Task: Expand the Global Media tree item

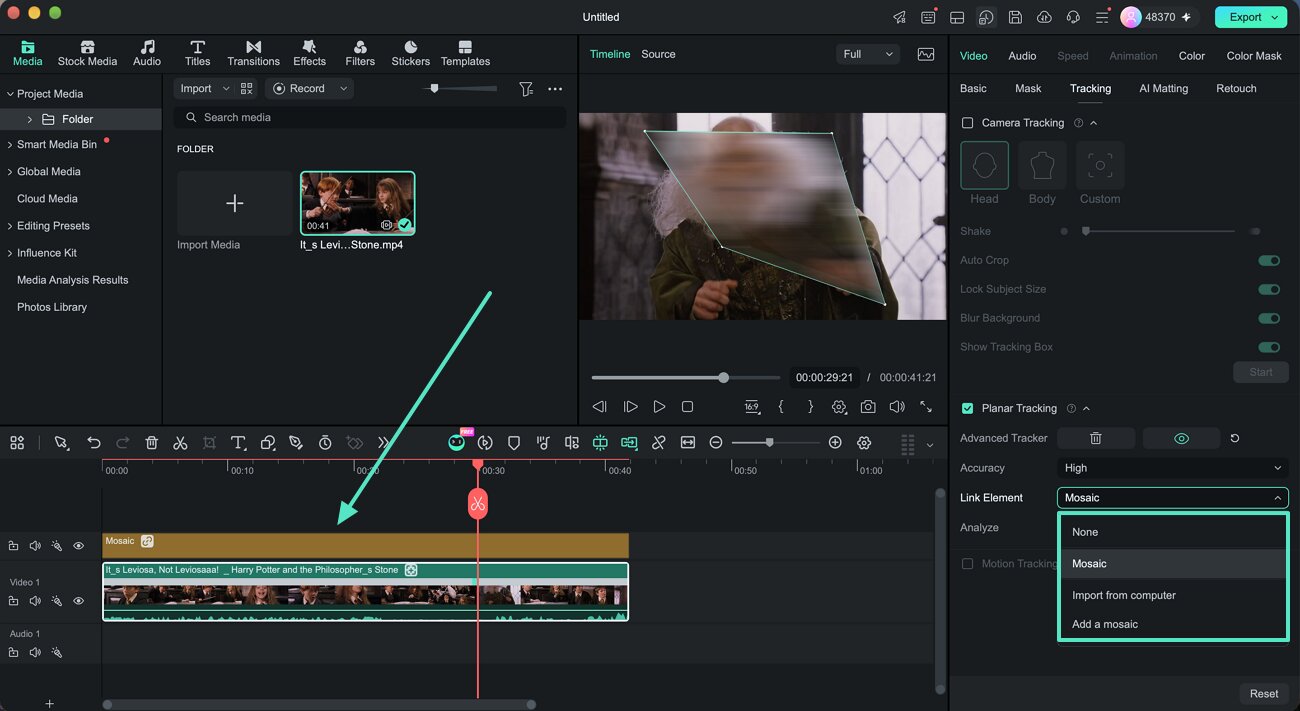Action: [x=10, y=172]
